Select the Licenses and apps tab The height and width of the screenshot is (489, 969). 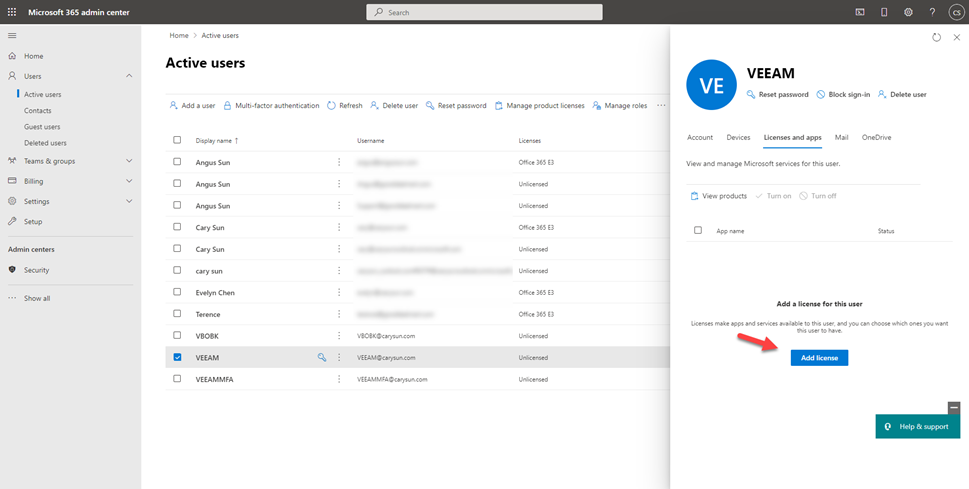coord(793,137)
